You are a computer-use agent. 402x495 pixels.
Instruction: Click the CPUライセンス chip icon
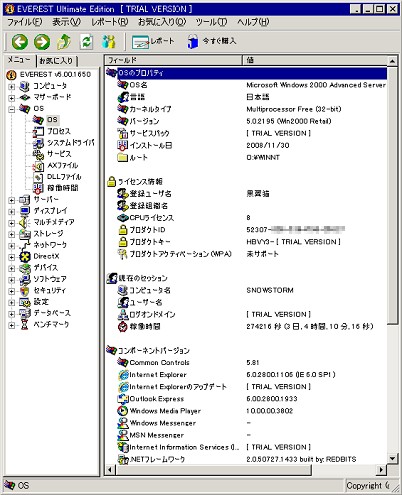click(x=123, y=218)
